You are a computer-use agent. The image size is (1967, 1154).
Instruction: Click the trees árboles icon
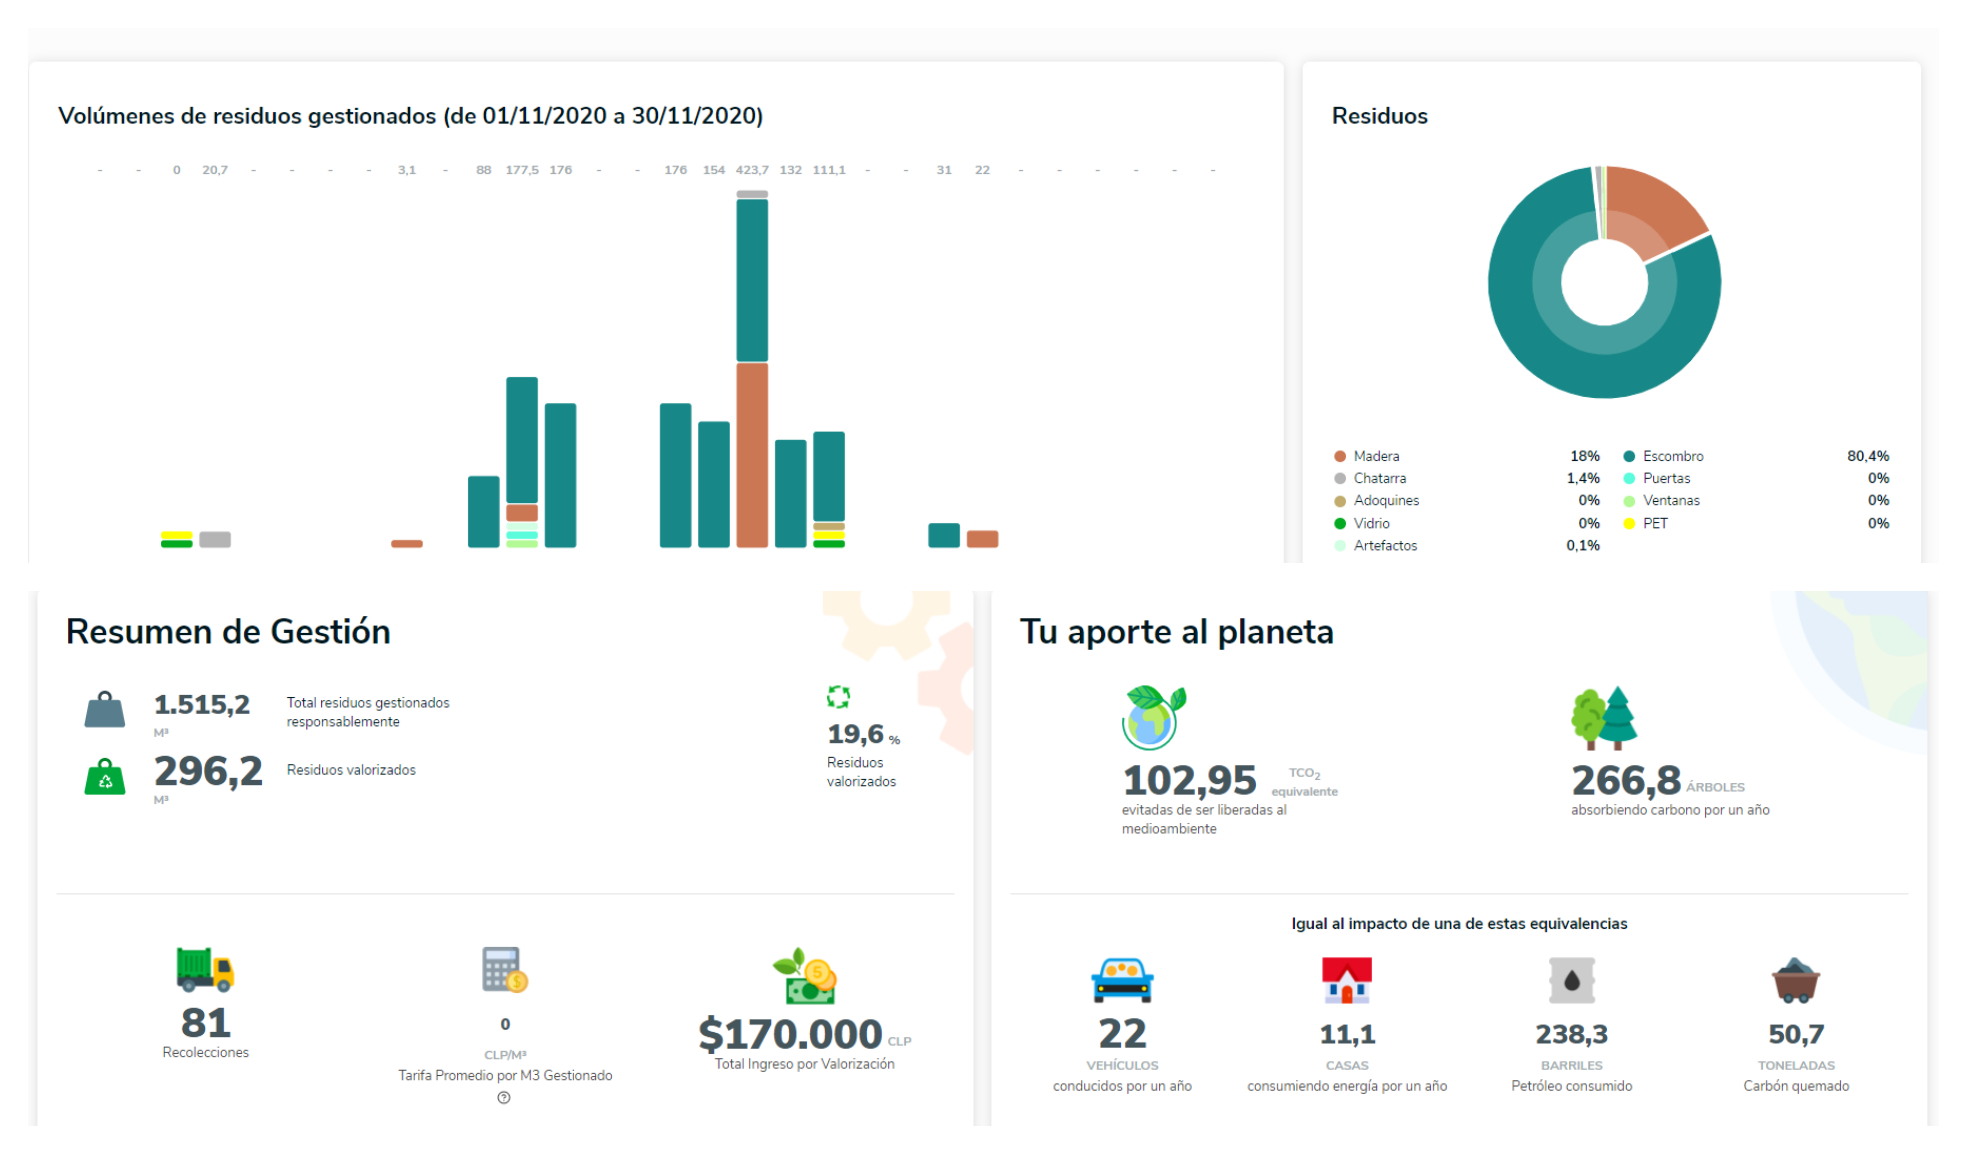[x=1604, y=717]
